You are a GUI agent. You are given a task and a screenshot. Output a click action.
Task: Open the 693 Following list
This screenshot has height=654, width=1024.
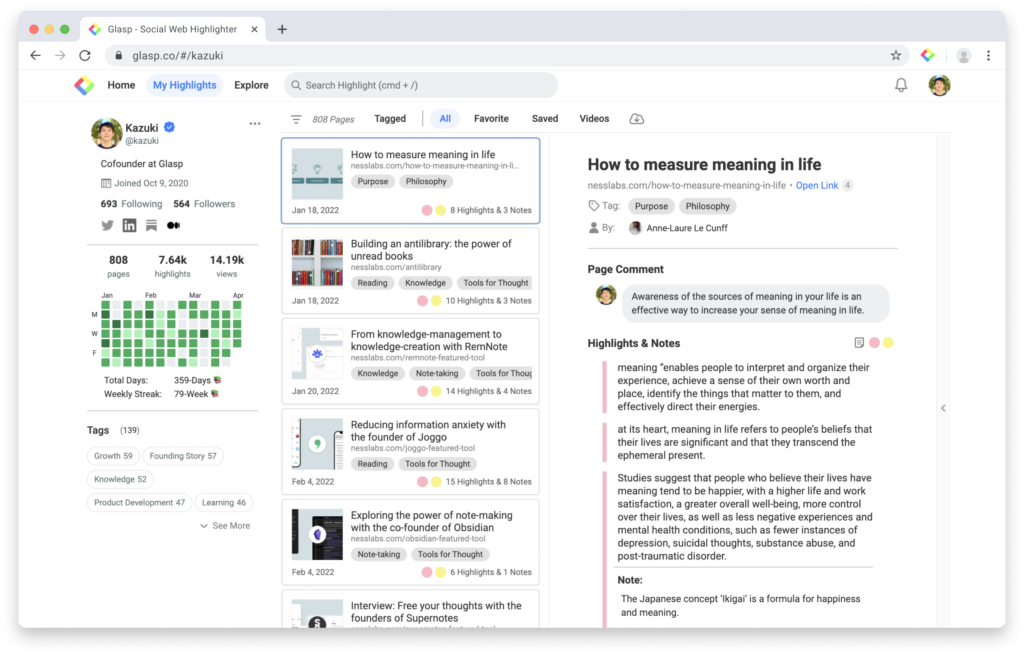(131, 204)
